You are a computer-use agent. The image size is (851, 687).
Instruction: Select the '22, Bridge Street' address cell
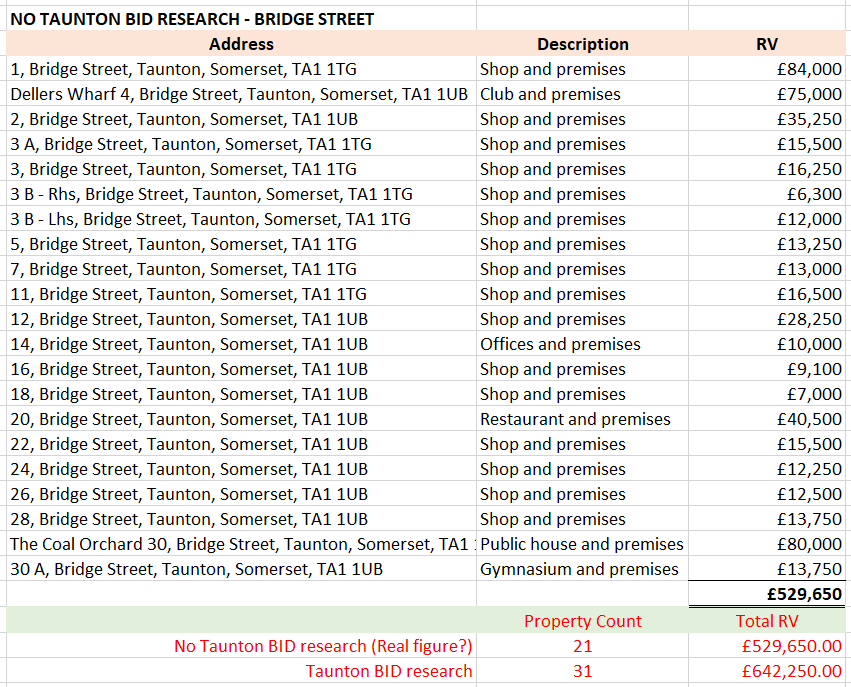coord(242,443)
